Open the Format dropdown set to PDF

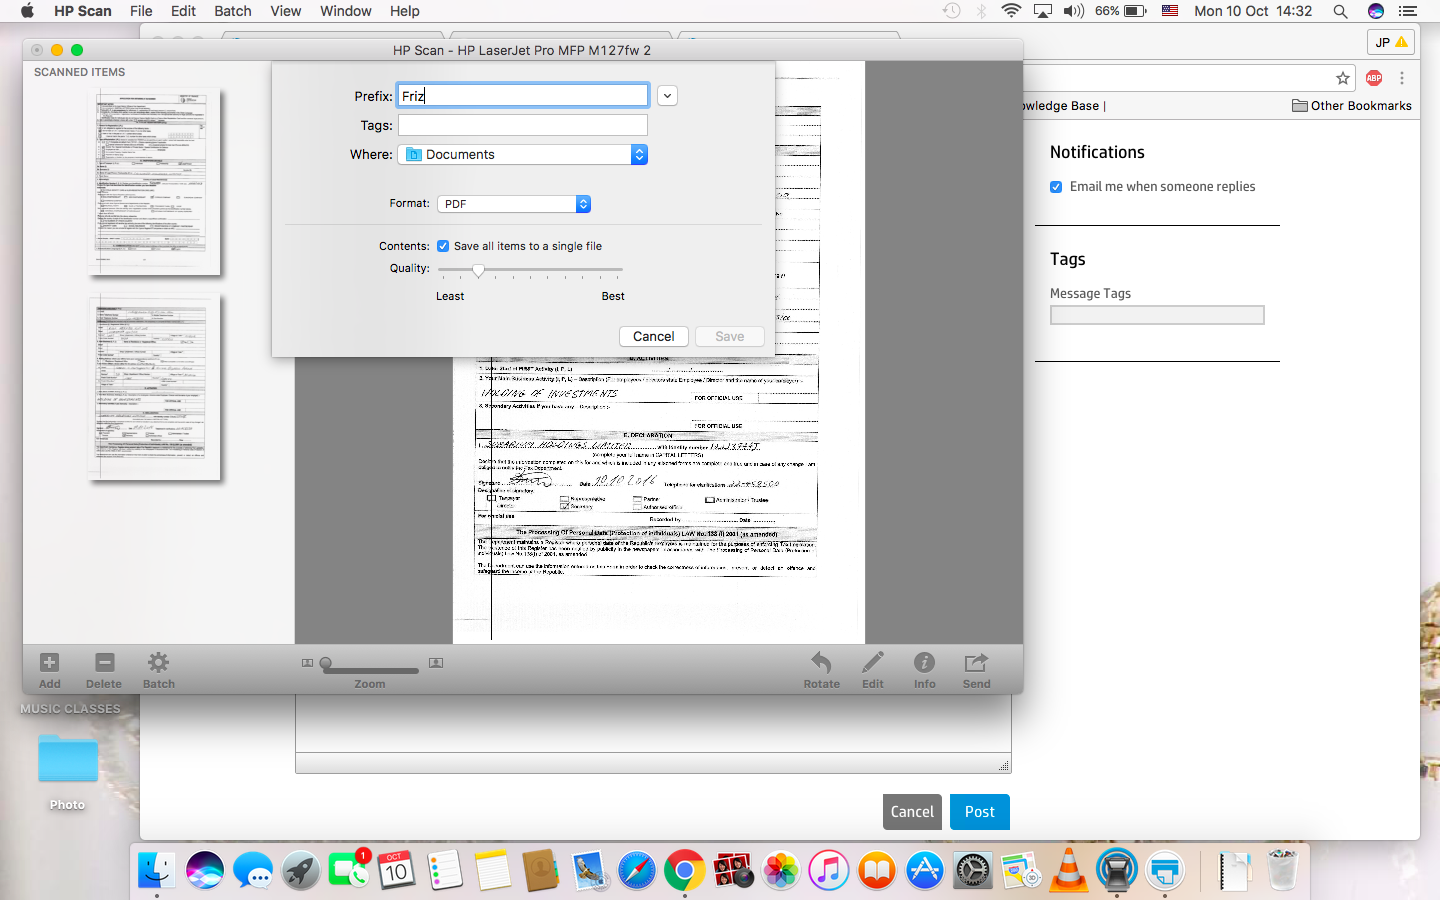tap(583, 203)
